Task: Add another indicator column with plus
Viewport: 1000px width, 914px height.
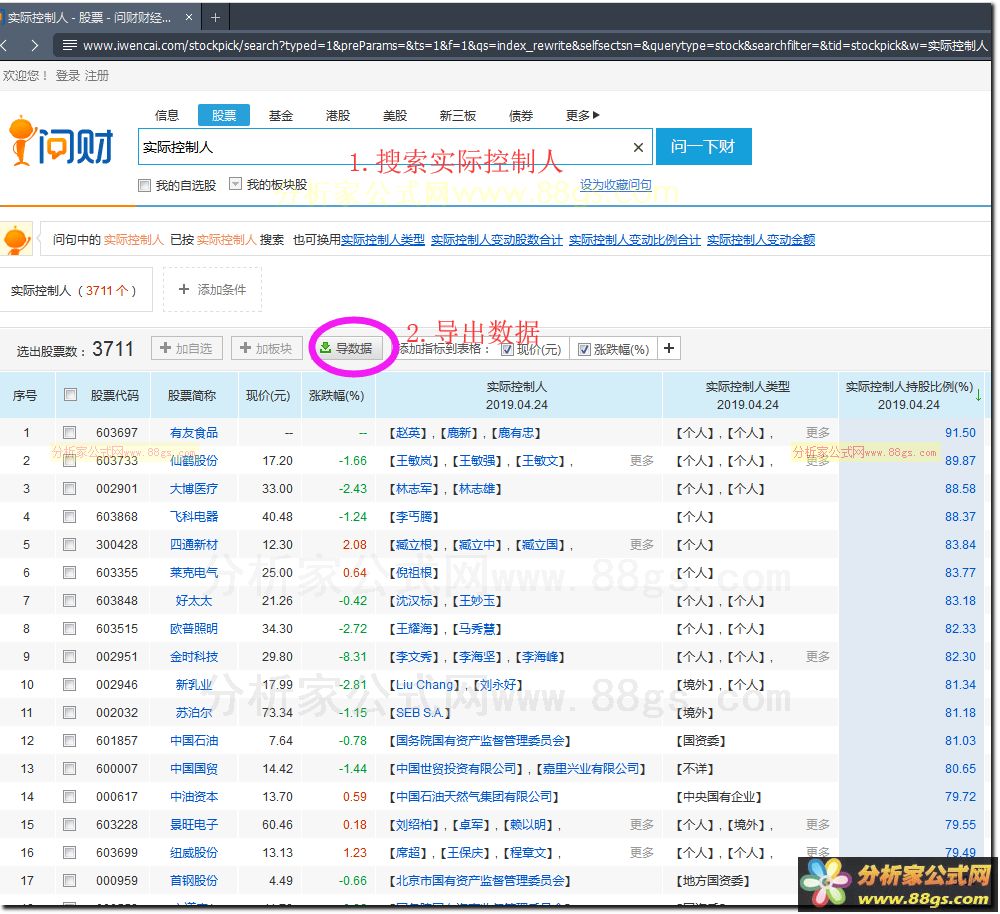Action: [668, 348]
